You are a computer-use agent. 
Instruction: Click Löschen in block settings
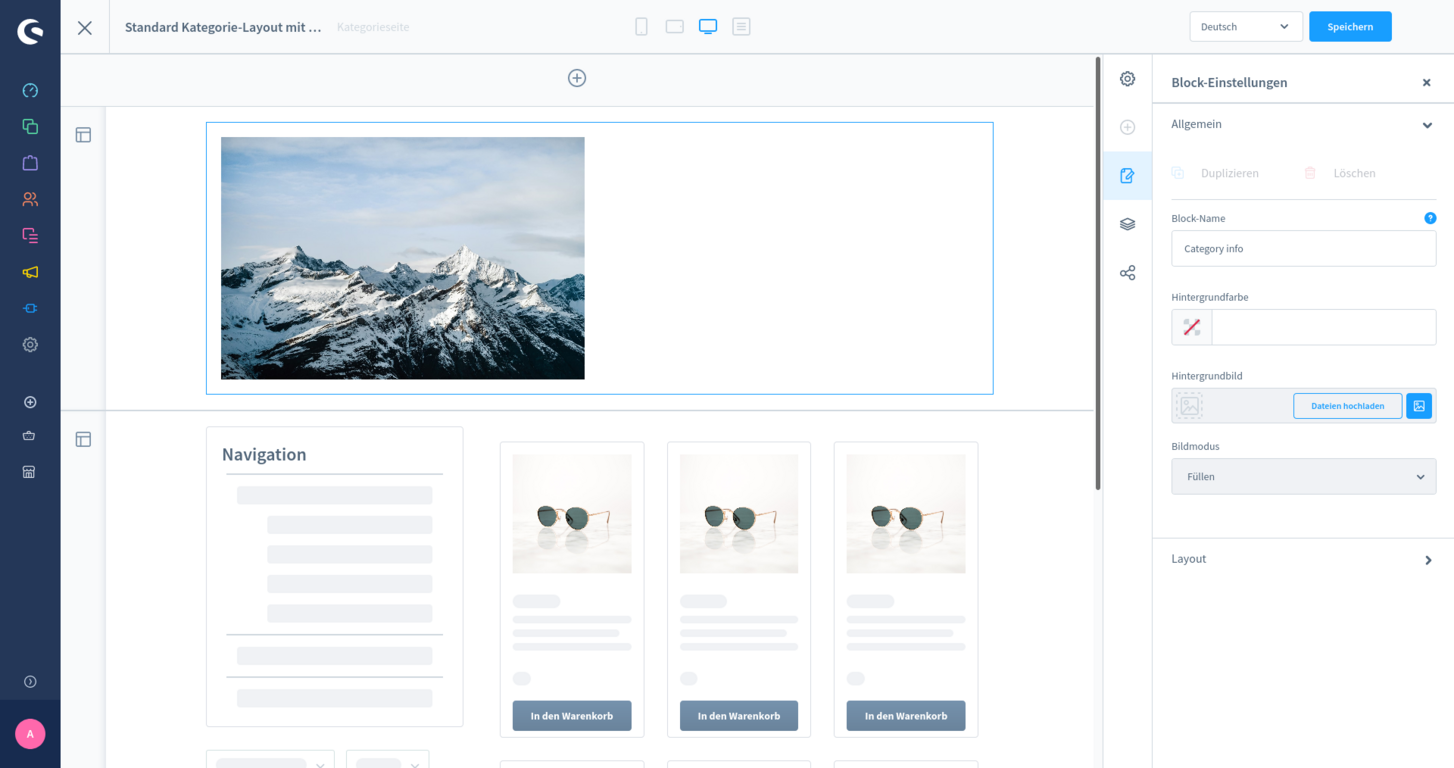pos(1340,173)
